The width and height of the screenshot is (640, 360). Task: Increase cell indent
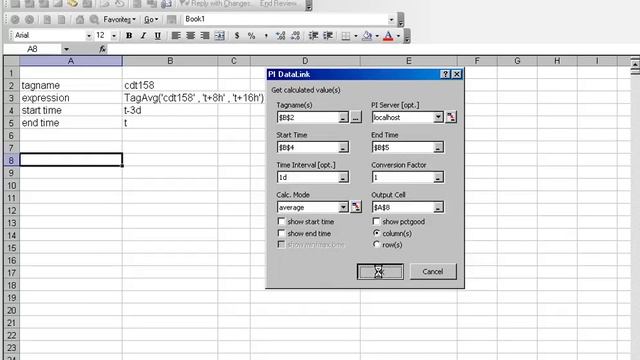click(x=328, y=36)
